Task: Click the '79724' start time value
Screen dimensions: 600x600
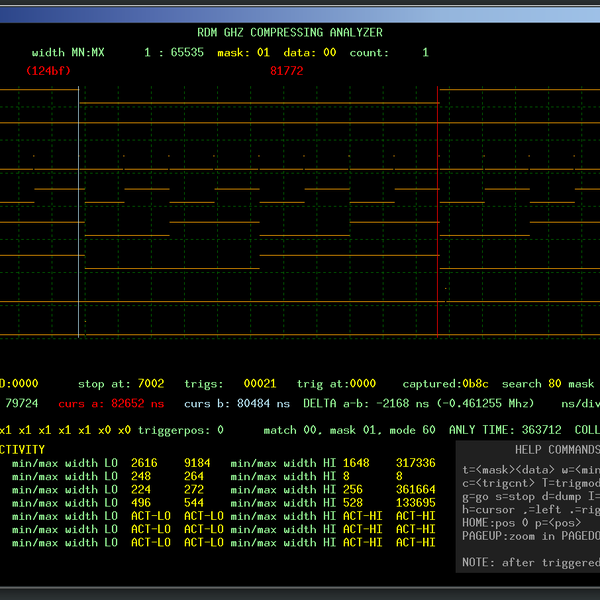Action: click(21, 403)
